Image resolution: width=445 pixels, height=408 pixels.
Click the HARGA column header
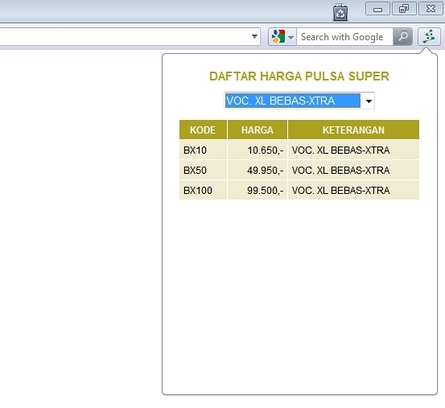[x=257, y=130]
